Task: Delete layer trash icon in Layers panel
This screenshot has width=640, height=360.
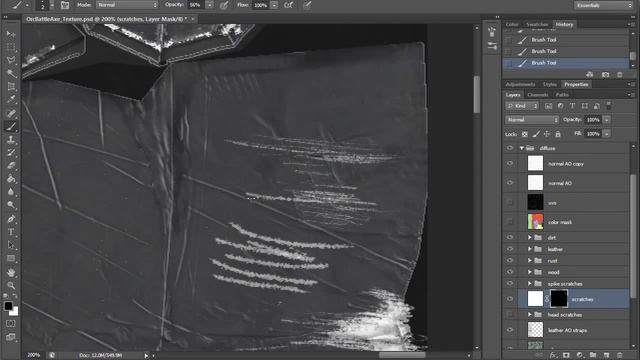Action: 620,355
